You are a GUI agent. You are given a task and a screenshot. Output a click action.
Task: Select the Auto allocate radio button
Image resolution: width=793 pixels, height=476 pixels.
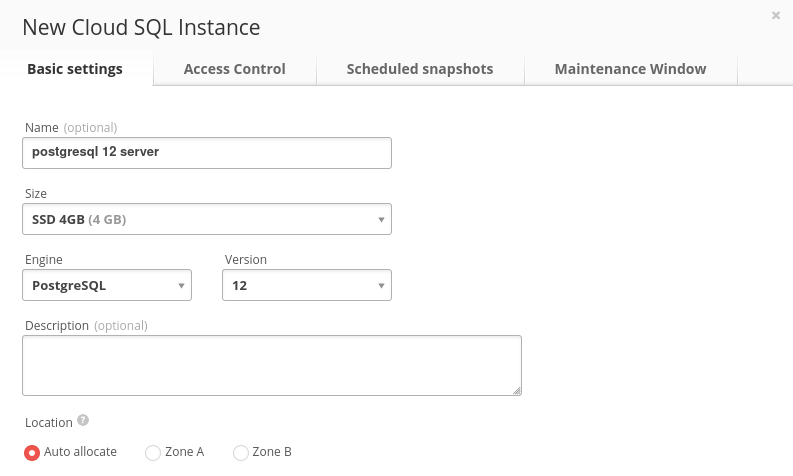[32, 453]
